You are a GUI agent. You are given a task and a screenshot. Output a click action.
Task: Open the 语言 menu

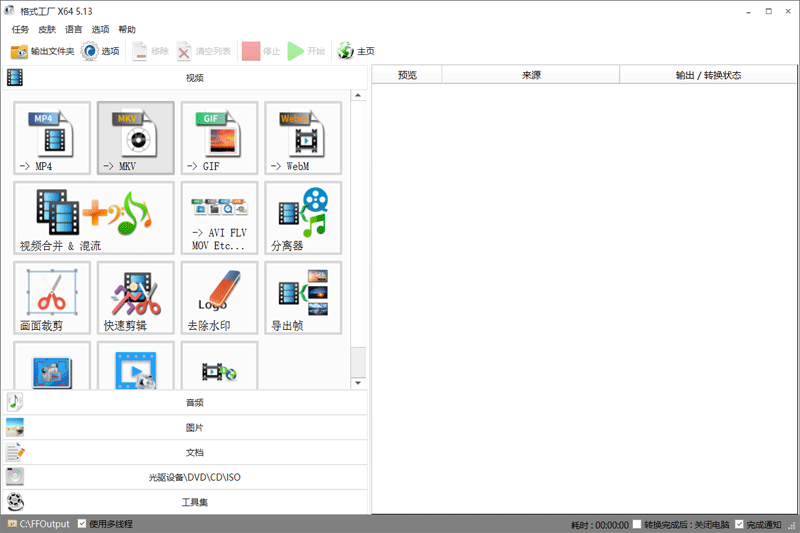[73, 29]
